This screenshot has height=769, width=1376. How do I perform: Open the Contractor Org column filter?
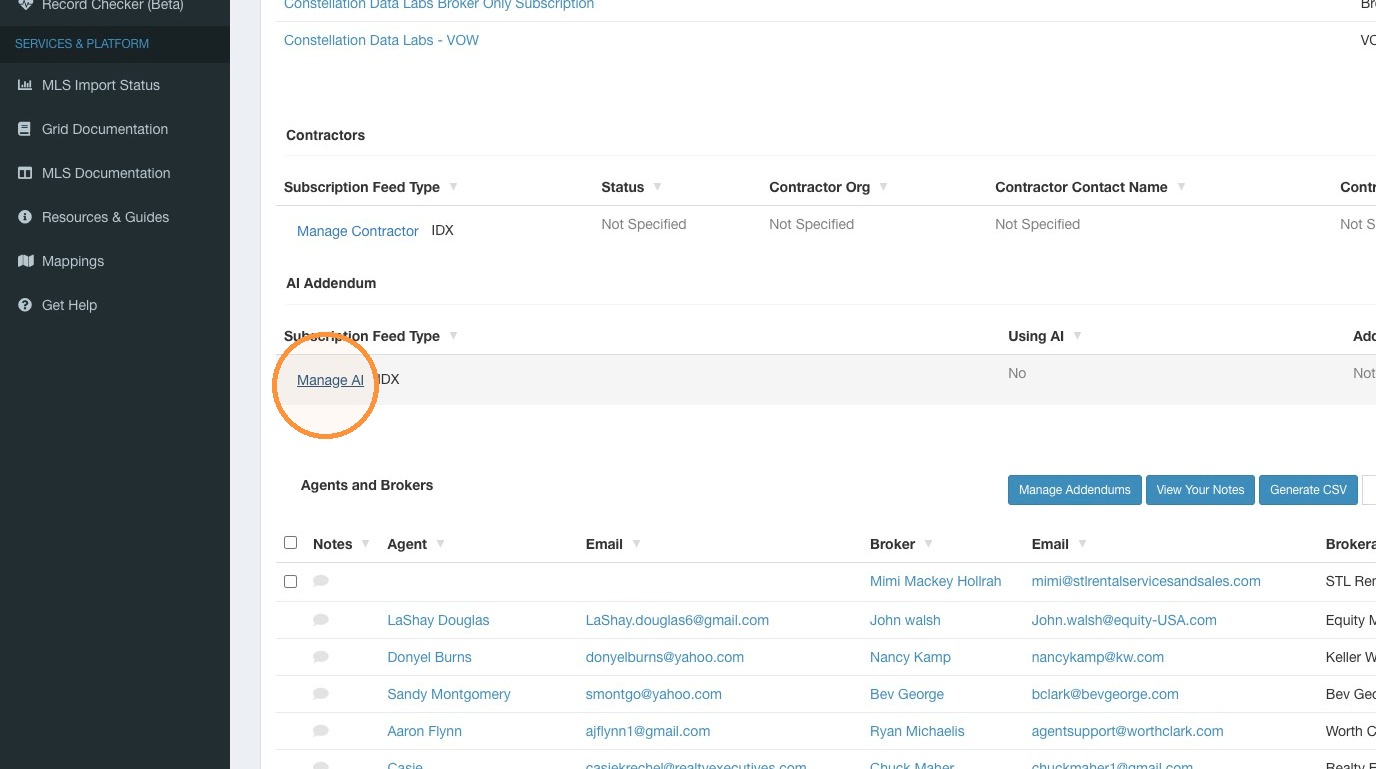click(883, 187)
